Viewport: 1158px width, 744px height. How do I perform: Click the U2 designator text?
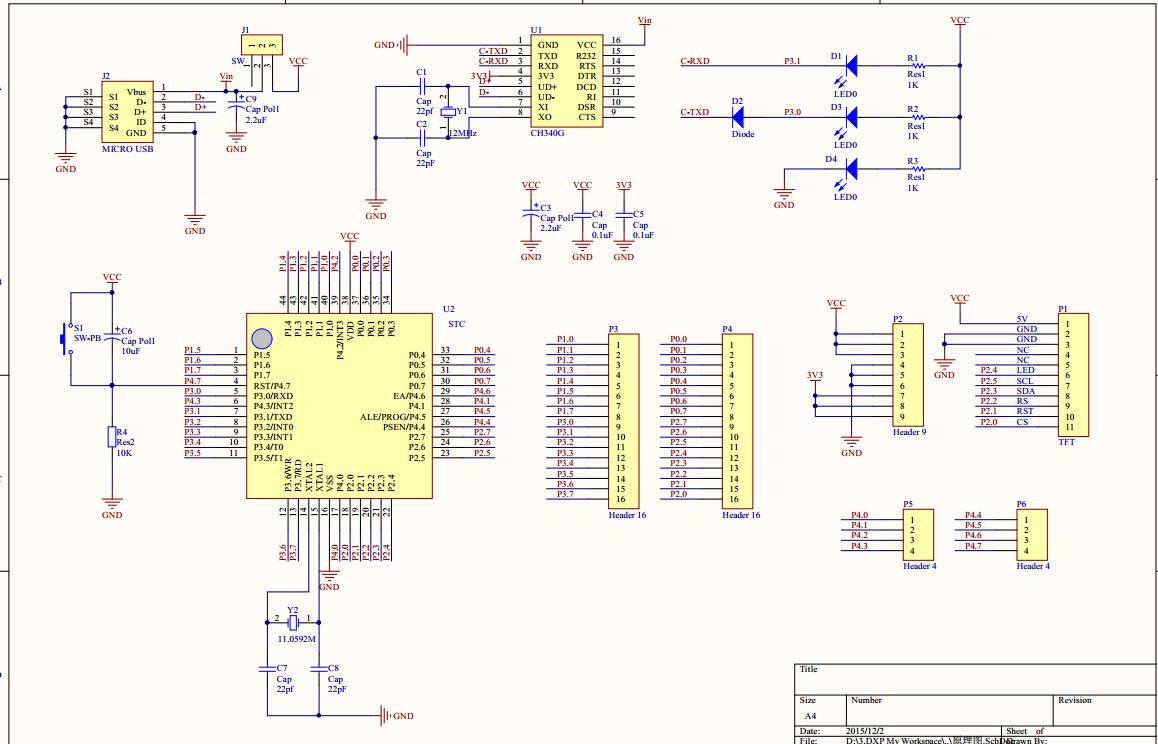pos(449,309)
